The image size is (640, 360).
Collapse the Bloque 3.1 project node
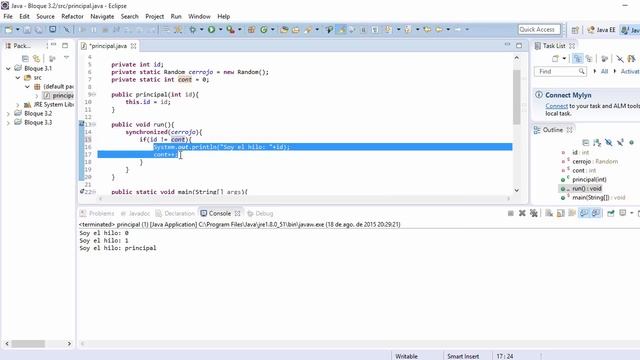pyautogui.click(x=8, y=69)
